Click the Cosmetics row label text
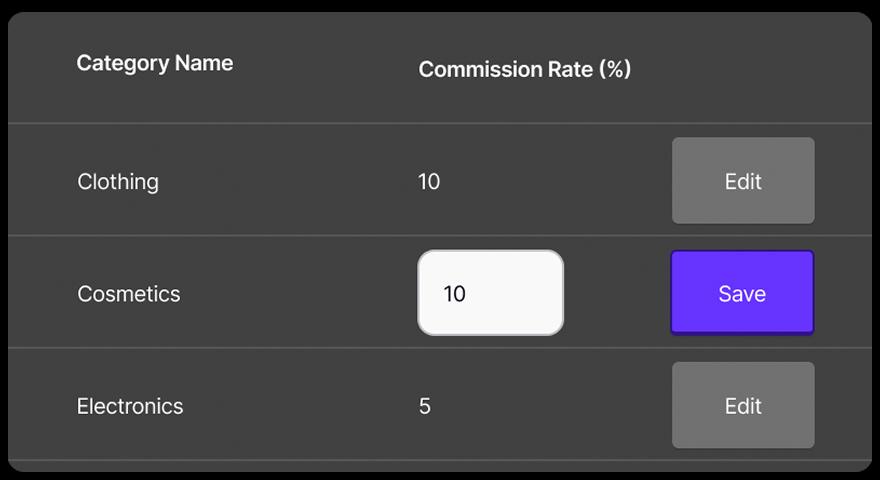 click(x=129, y=294)
